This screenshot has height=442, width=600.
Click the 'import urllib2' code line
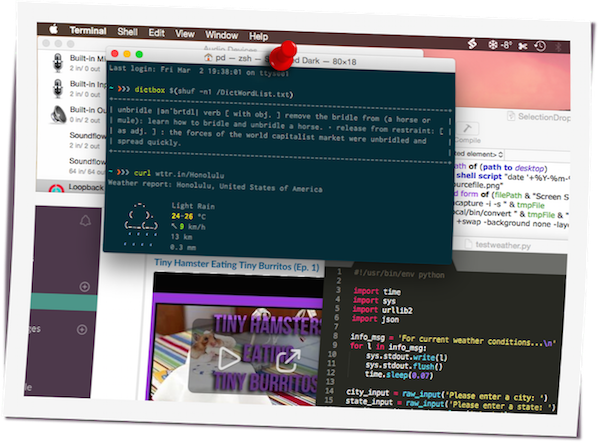tap(383, 310)
